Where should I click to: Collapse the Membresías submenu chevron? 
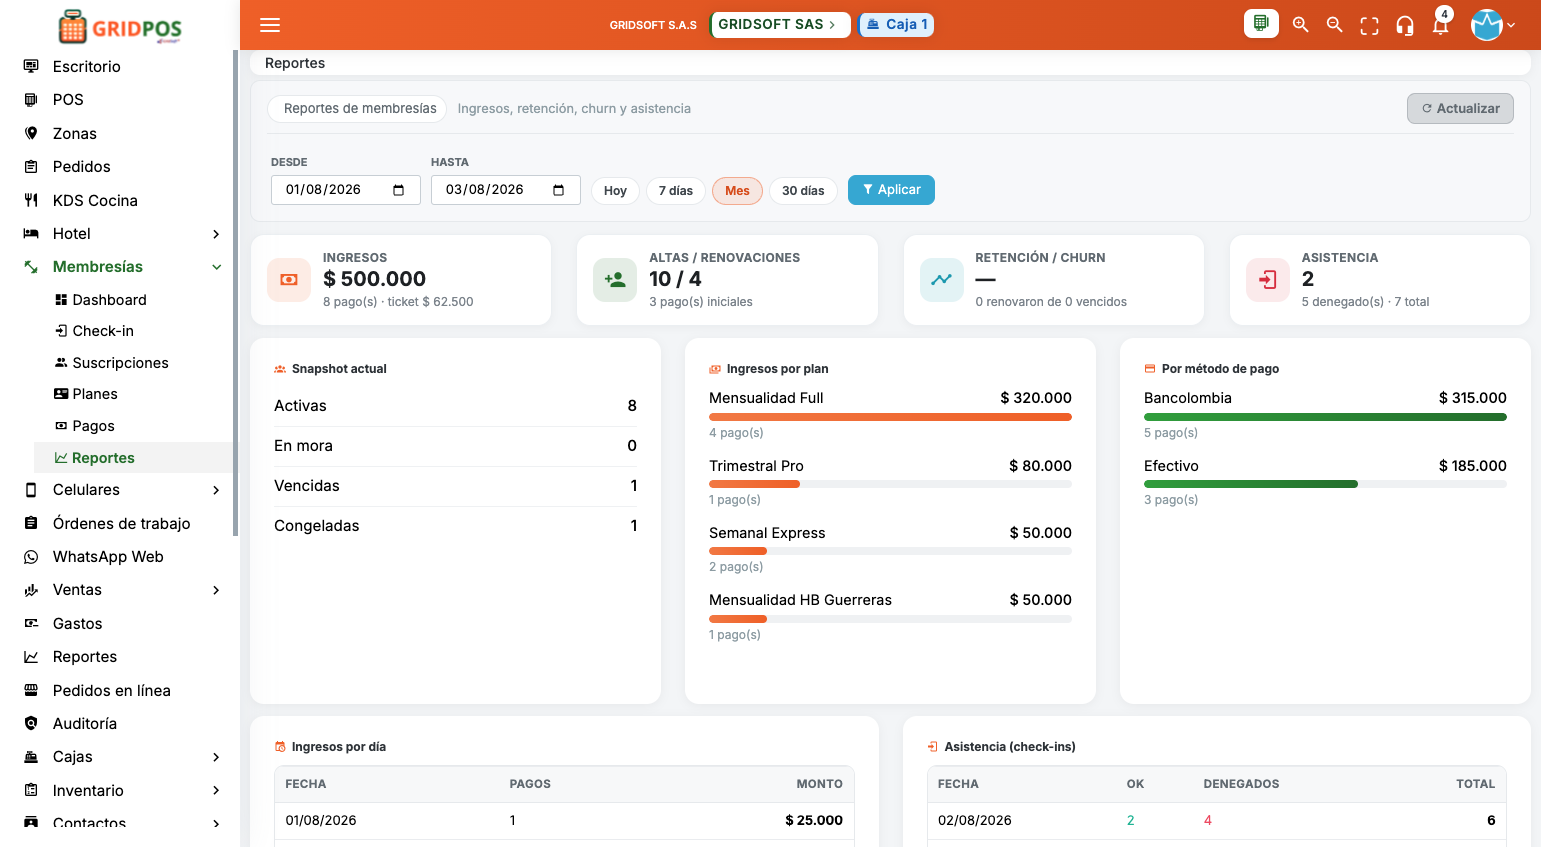(x=216, y=267)
